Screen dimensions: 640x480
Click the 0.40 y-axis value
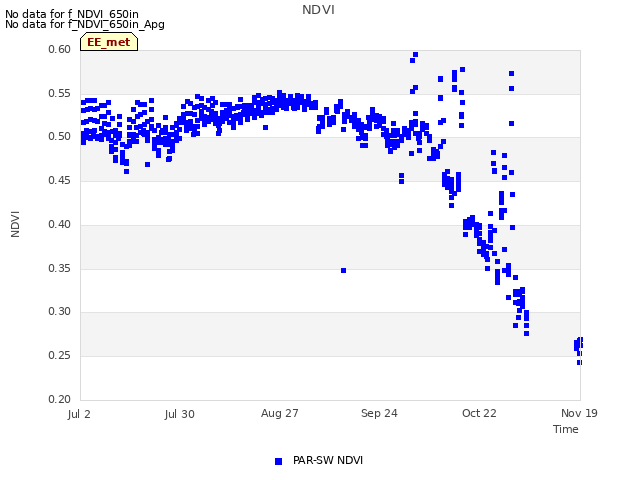(x=60, y=224)
